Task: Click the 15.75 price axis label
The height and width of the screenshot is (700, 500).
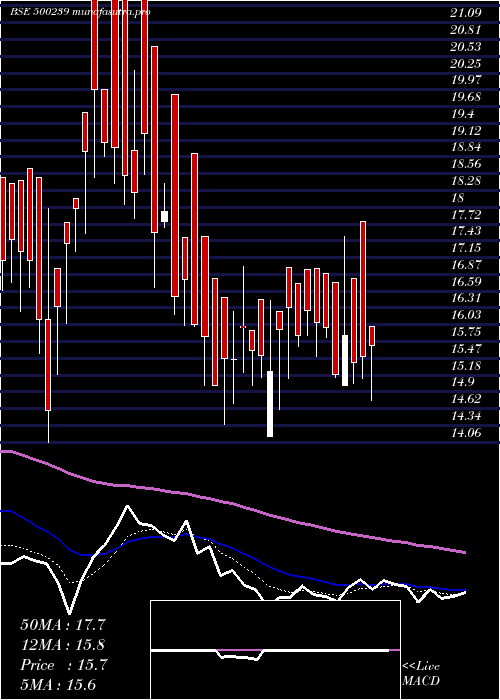Action: point(466,332)
